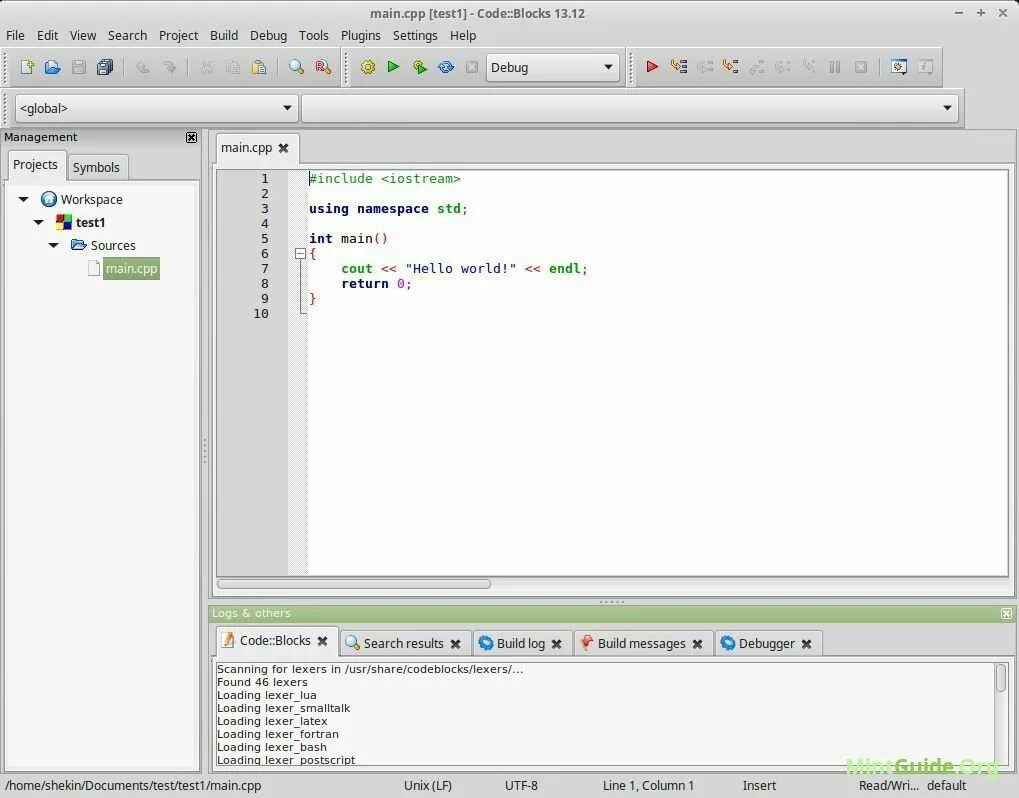The image size is (1019, 798).
Task: Click the Build gear icon
Action: coord(368,67)
